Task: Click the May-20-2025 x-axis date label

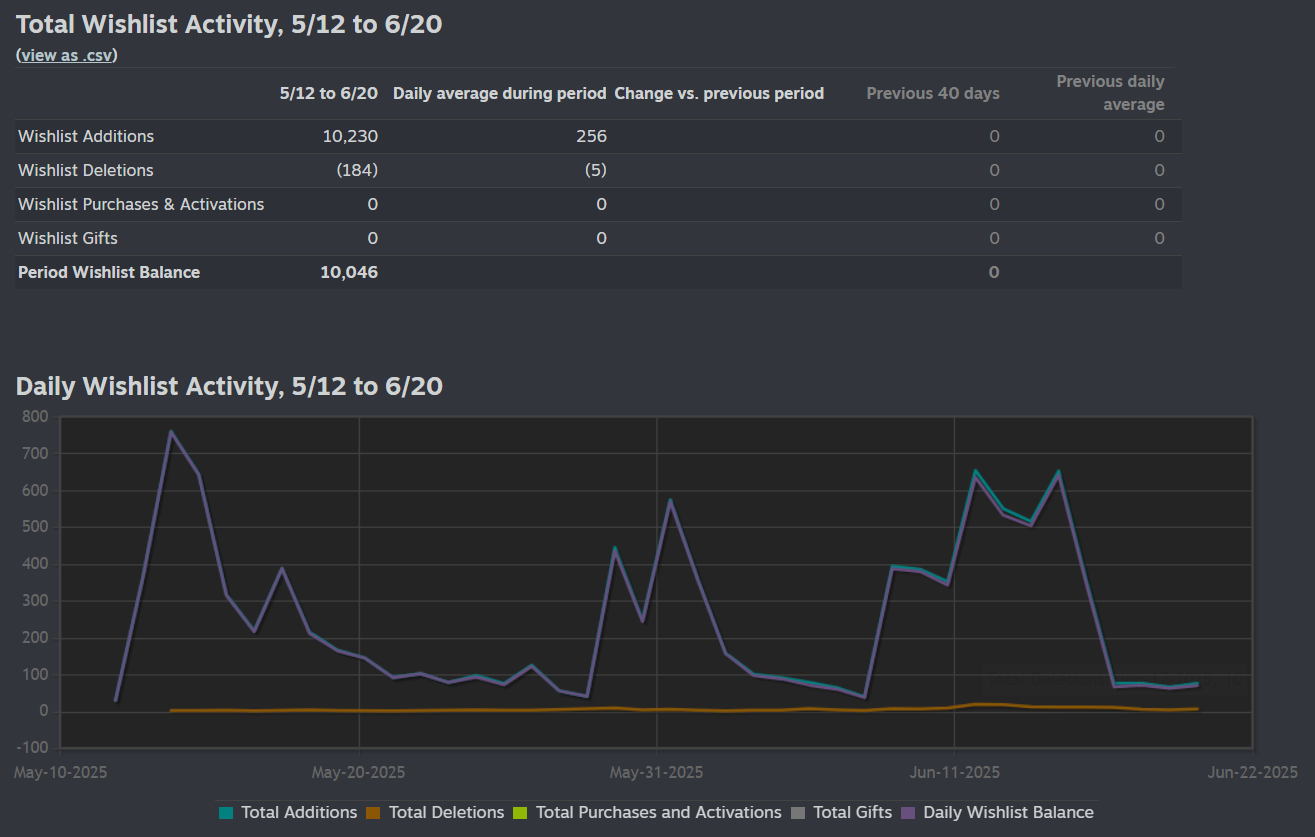Action: (358, 773)
